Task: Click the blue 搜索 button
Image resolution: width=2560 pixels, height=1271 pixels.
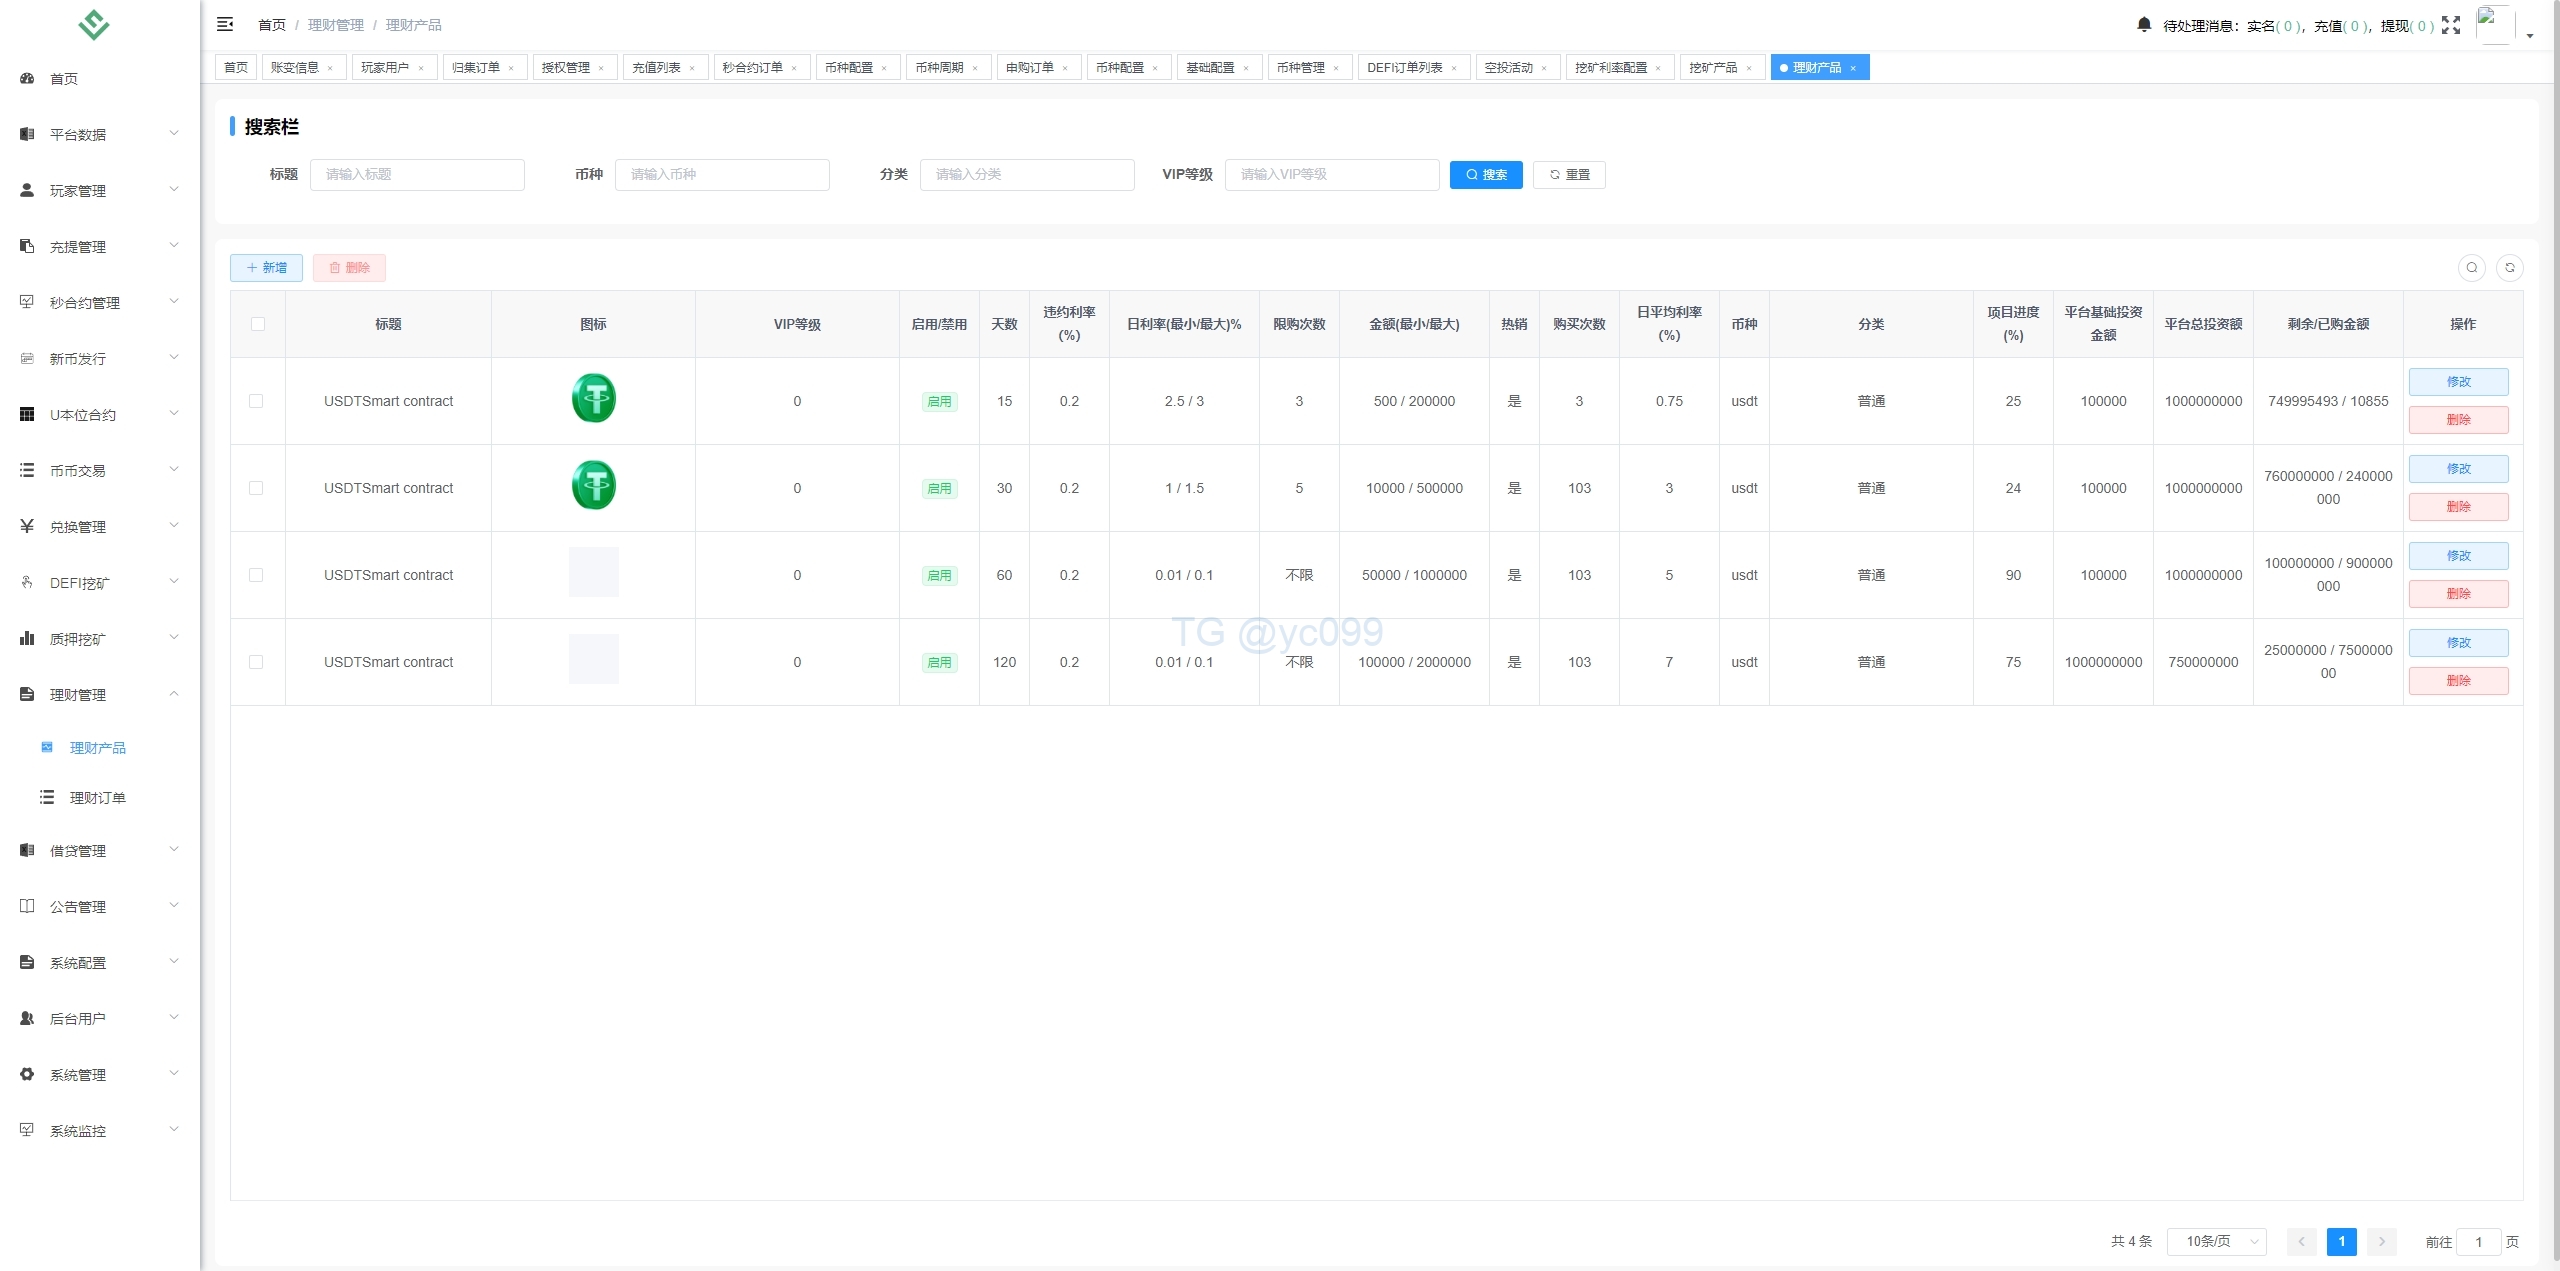Action: pos(1486,174)
